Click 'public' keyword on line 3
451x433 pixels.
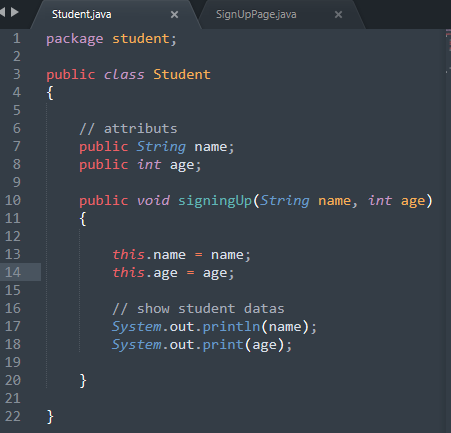(x=71, y=75)
